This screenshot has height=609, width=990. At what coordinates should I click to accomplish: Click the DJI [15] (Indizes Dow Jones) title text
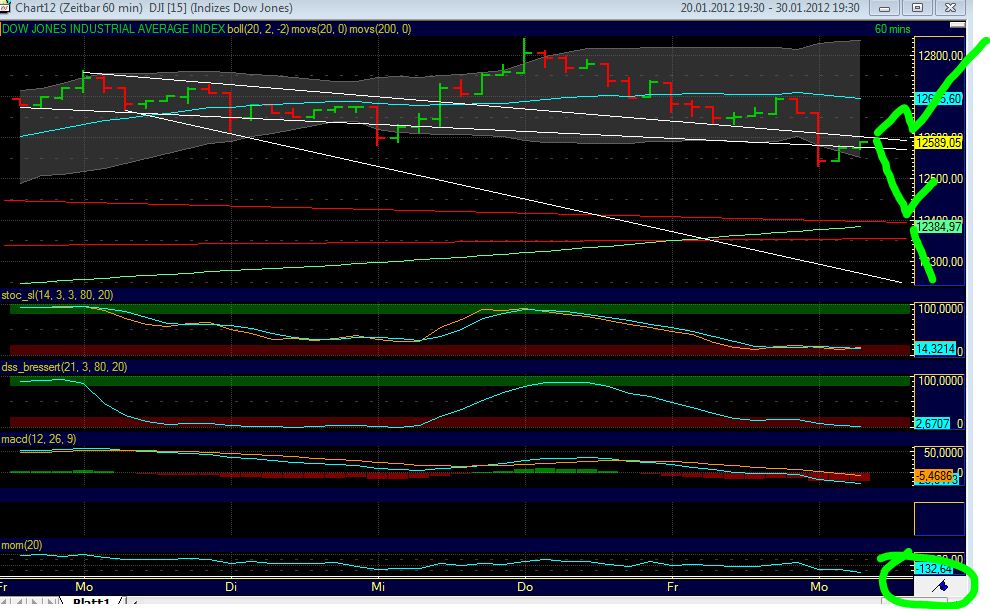coord(220,8)
